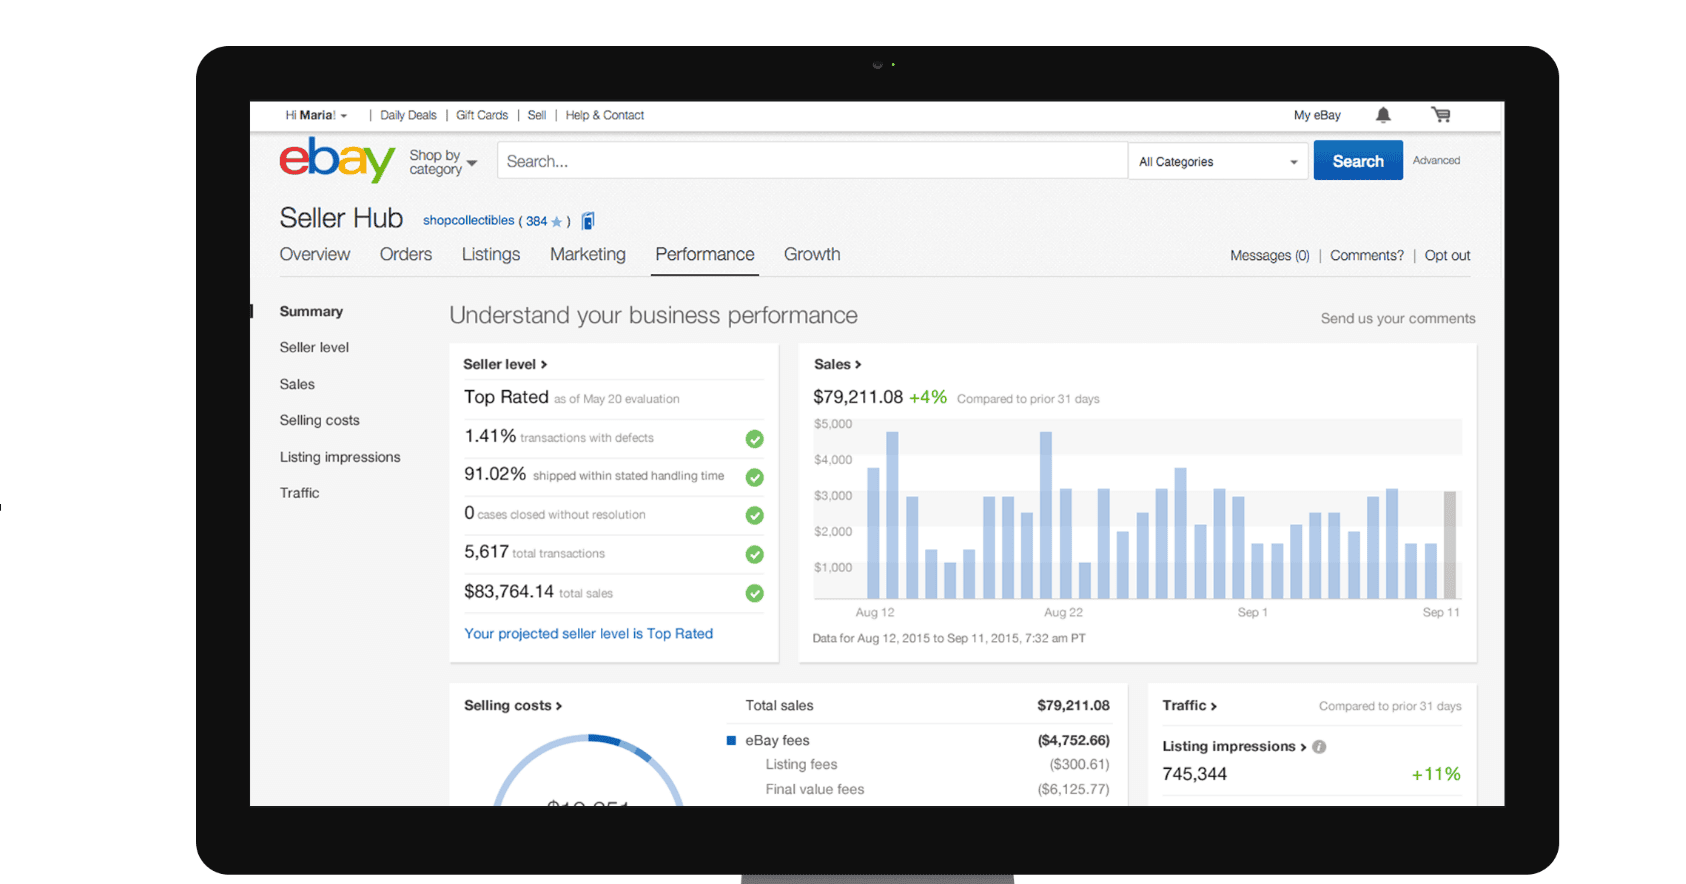Open Daily Deals link
Screen dimensions: 1686x884
tap(408, 115)
